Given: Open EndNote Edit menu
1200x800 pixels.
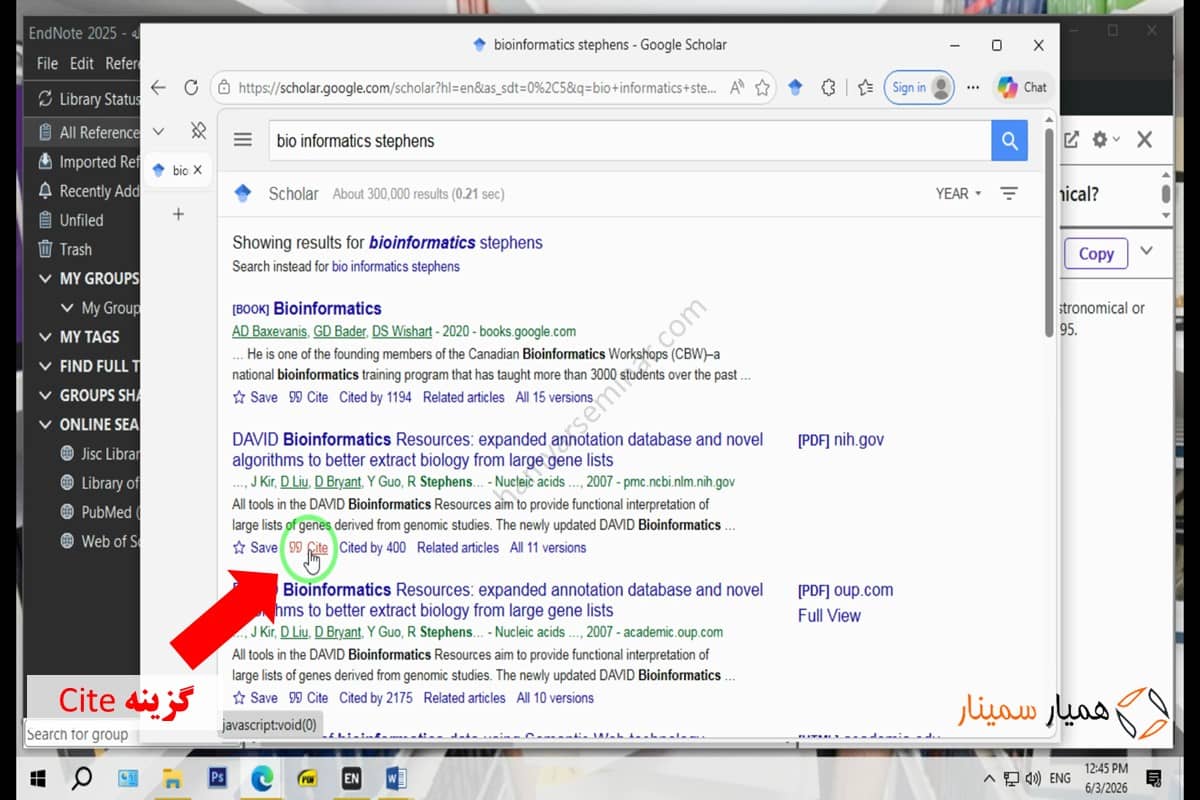Looking at the screenshot, I should (82, 63).
